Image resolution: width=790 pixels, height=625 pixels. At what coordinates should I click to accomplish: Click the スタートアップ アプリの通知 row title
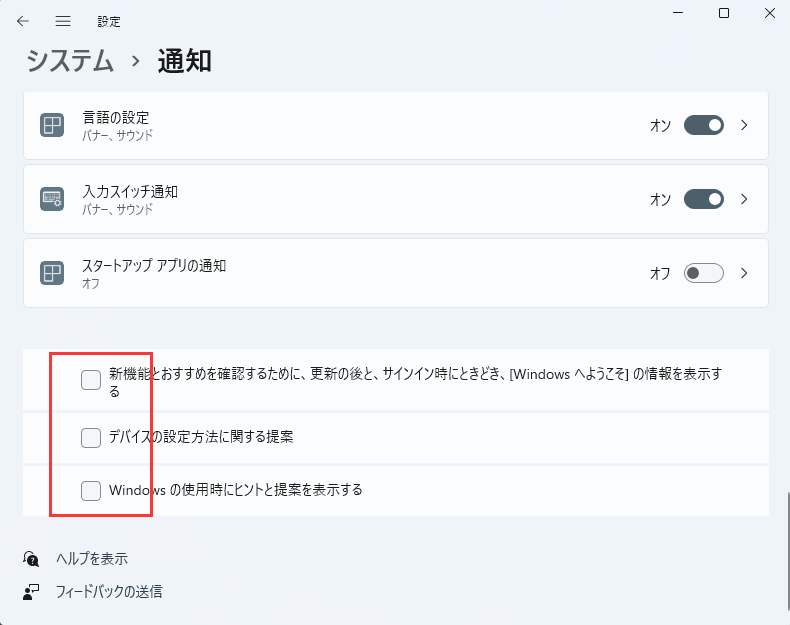[154, 266]
